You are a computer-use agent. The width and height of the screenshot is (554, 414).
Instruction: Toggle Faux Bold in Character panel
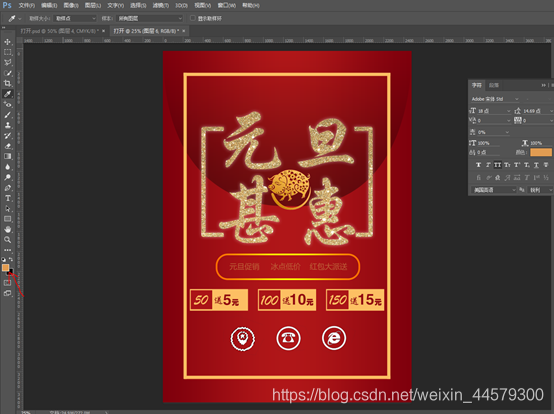(x=478, y=165)
